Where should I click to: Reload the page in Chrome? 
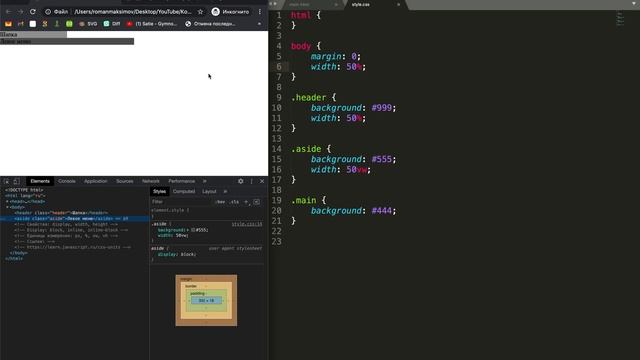(33, 12)
